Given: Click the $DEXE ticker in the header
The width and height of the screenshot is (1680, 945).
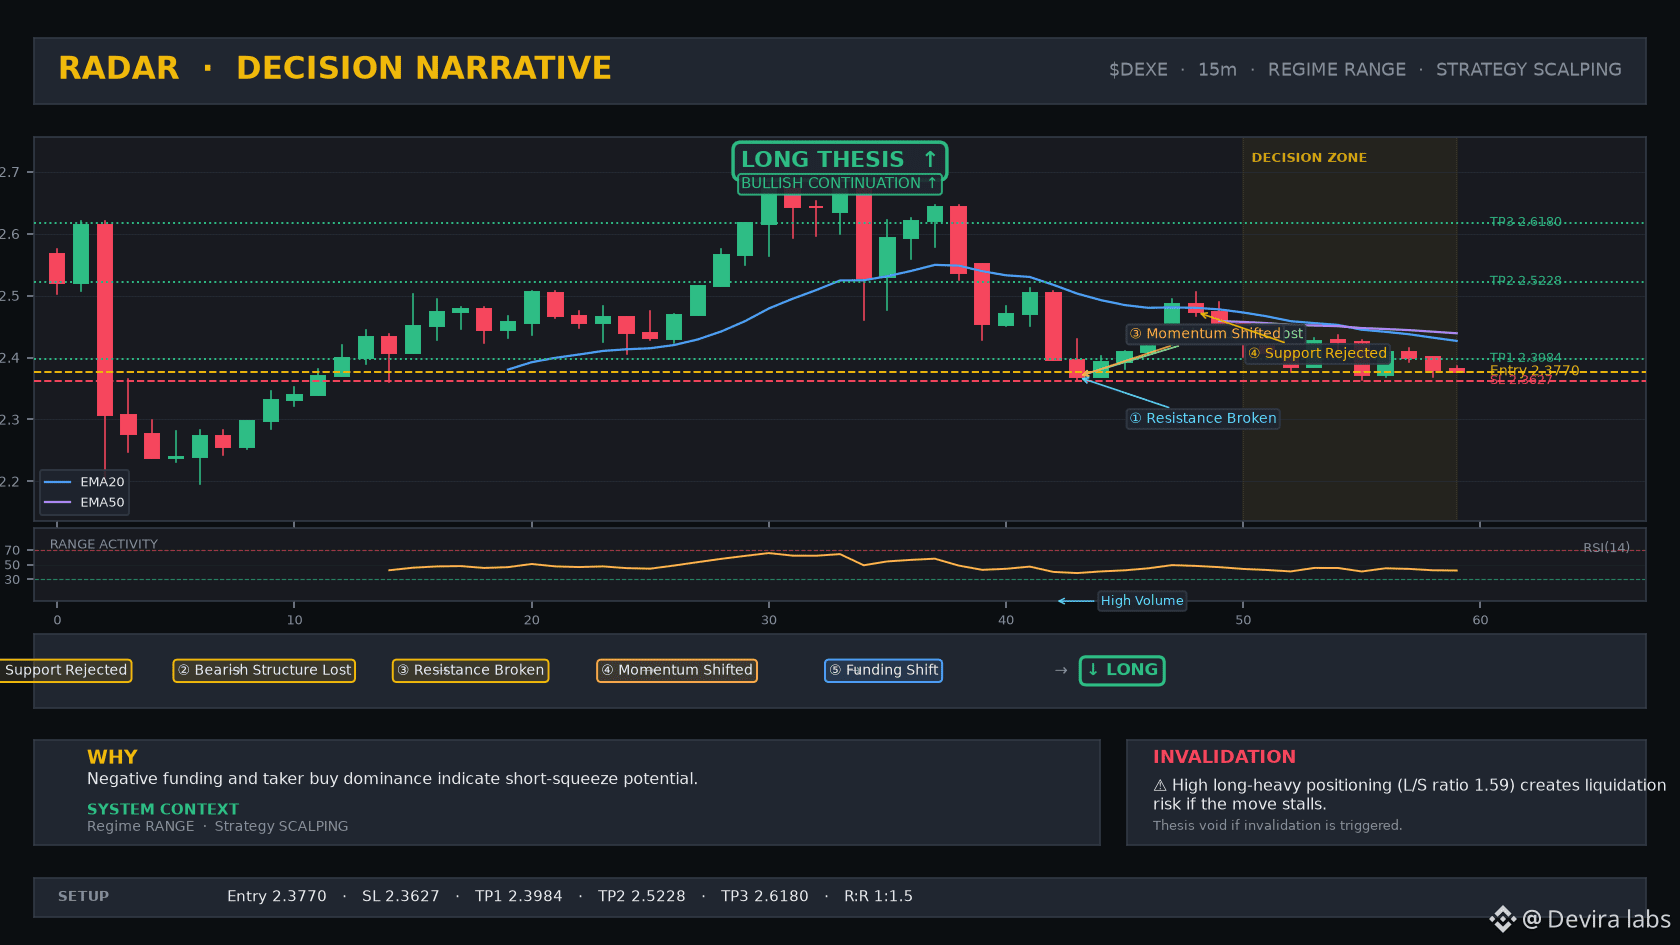Looking at the screenshot, I should [1138, 70].
